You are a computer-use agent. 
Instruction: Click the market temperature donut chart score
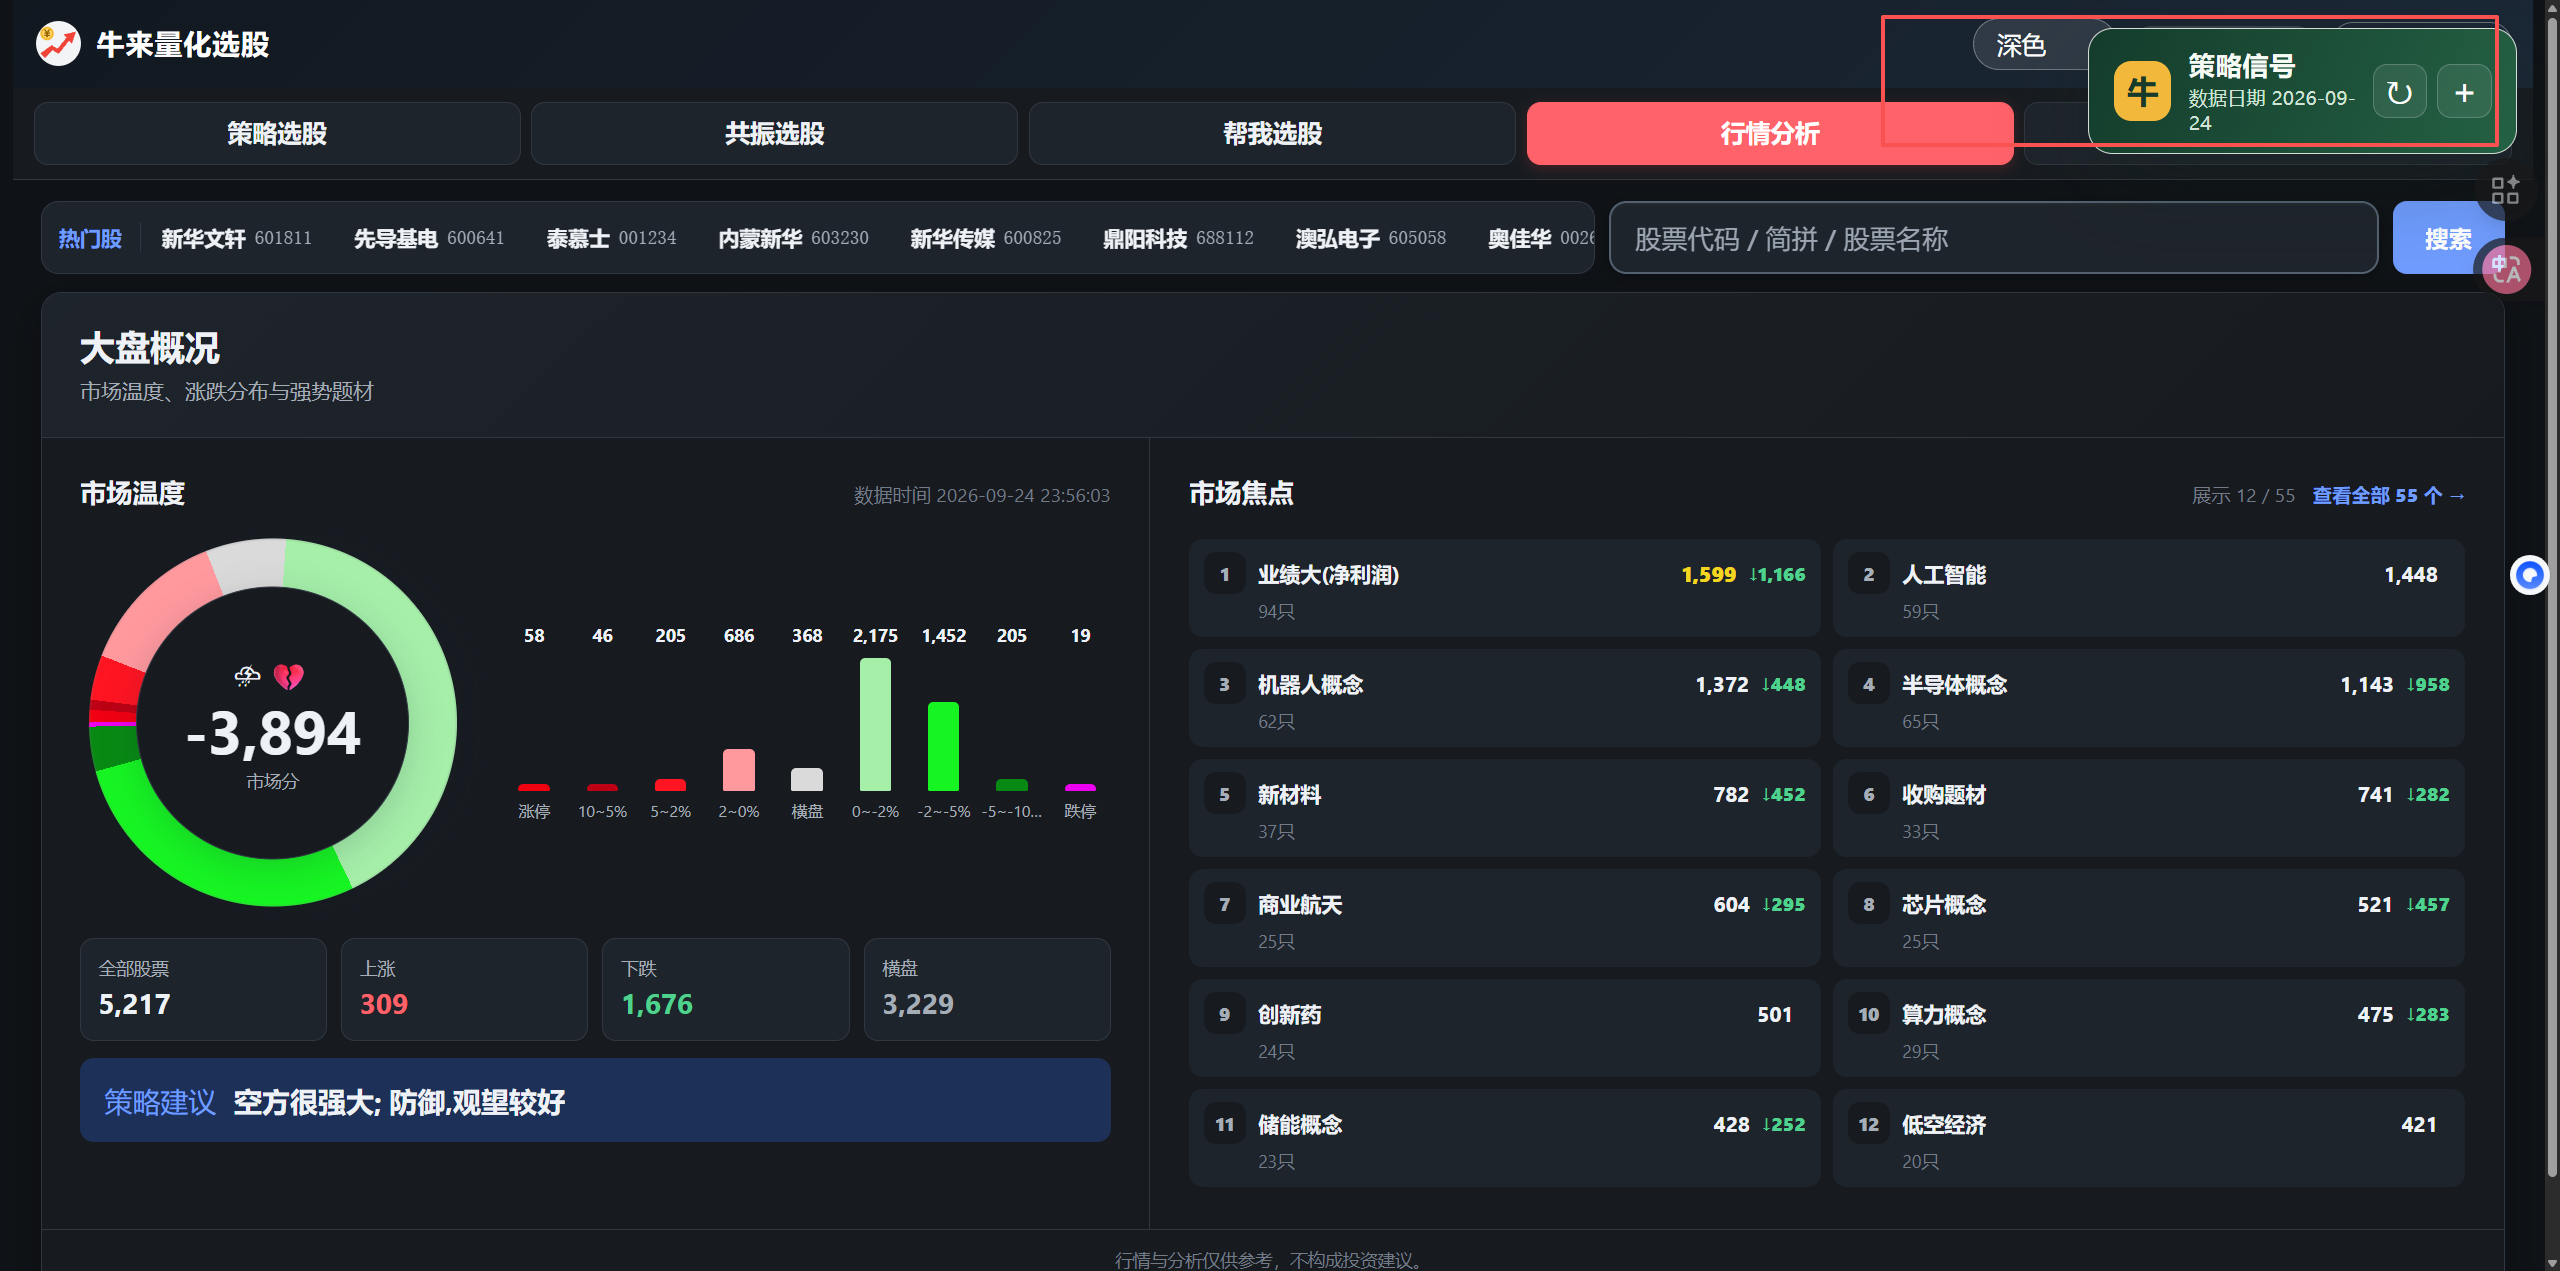(273, 733)
